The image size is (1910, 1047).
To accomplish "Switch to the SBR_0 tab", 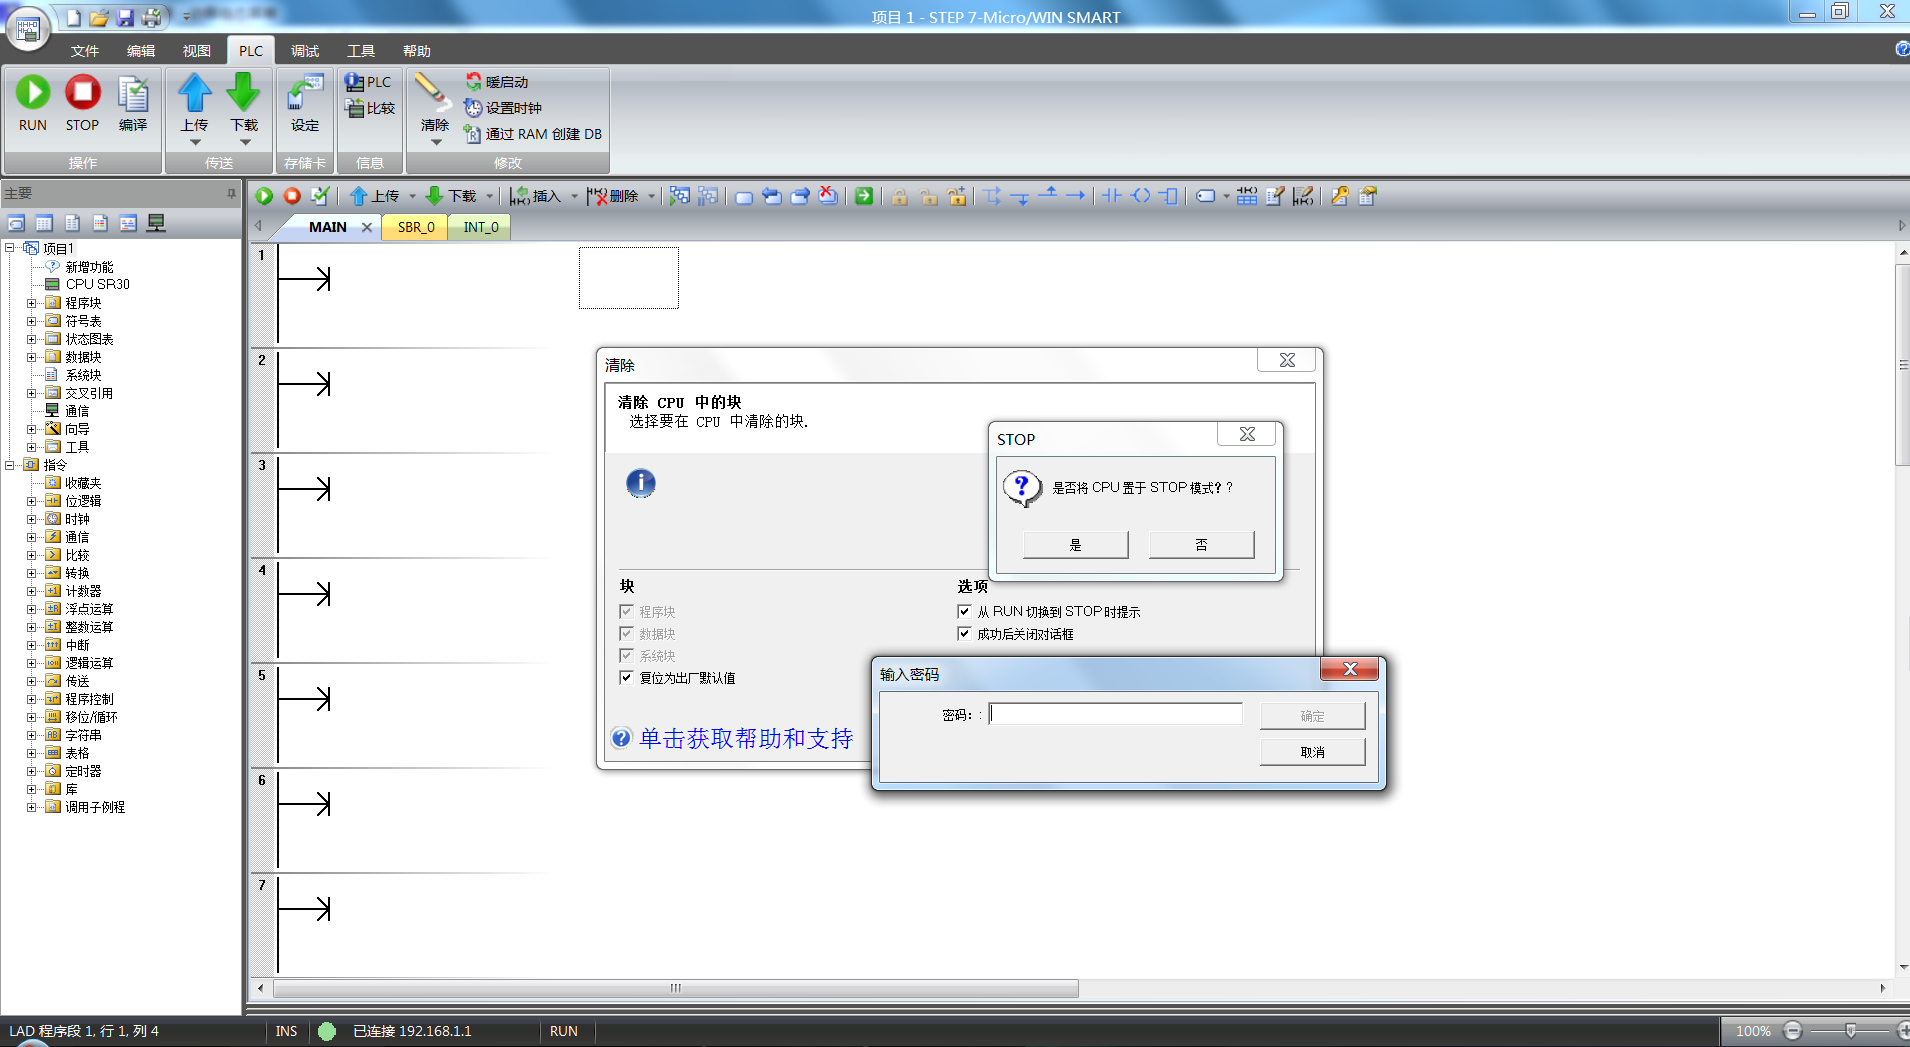I will [416, 227].
